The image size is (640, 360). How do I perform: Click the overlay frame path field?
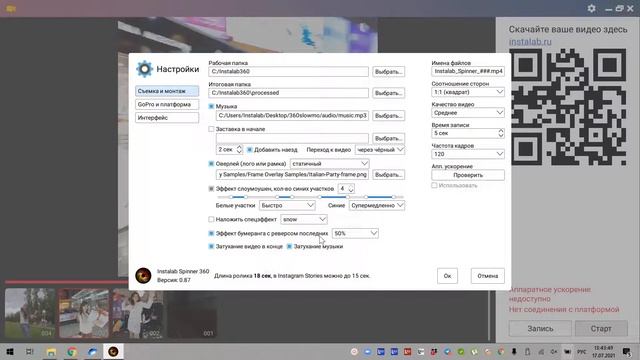(x=292, y=175)
